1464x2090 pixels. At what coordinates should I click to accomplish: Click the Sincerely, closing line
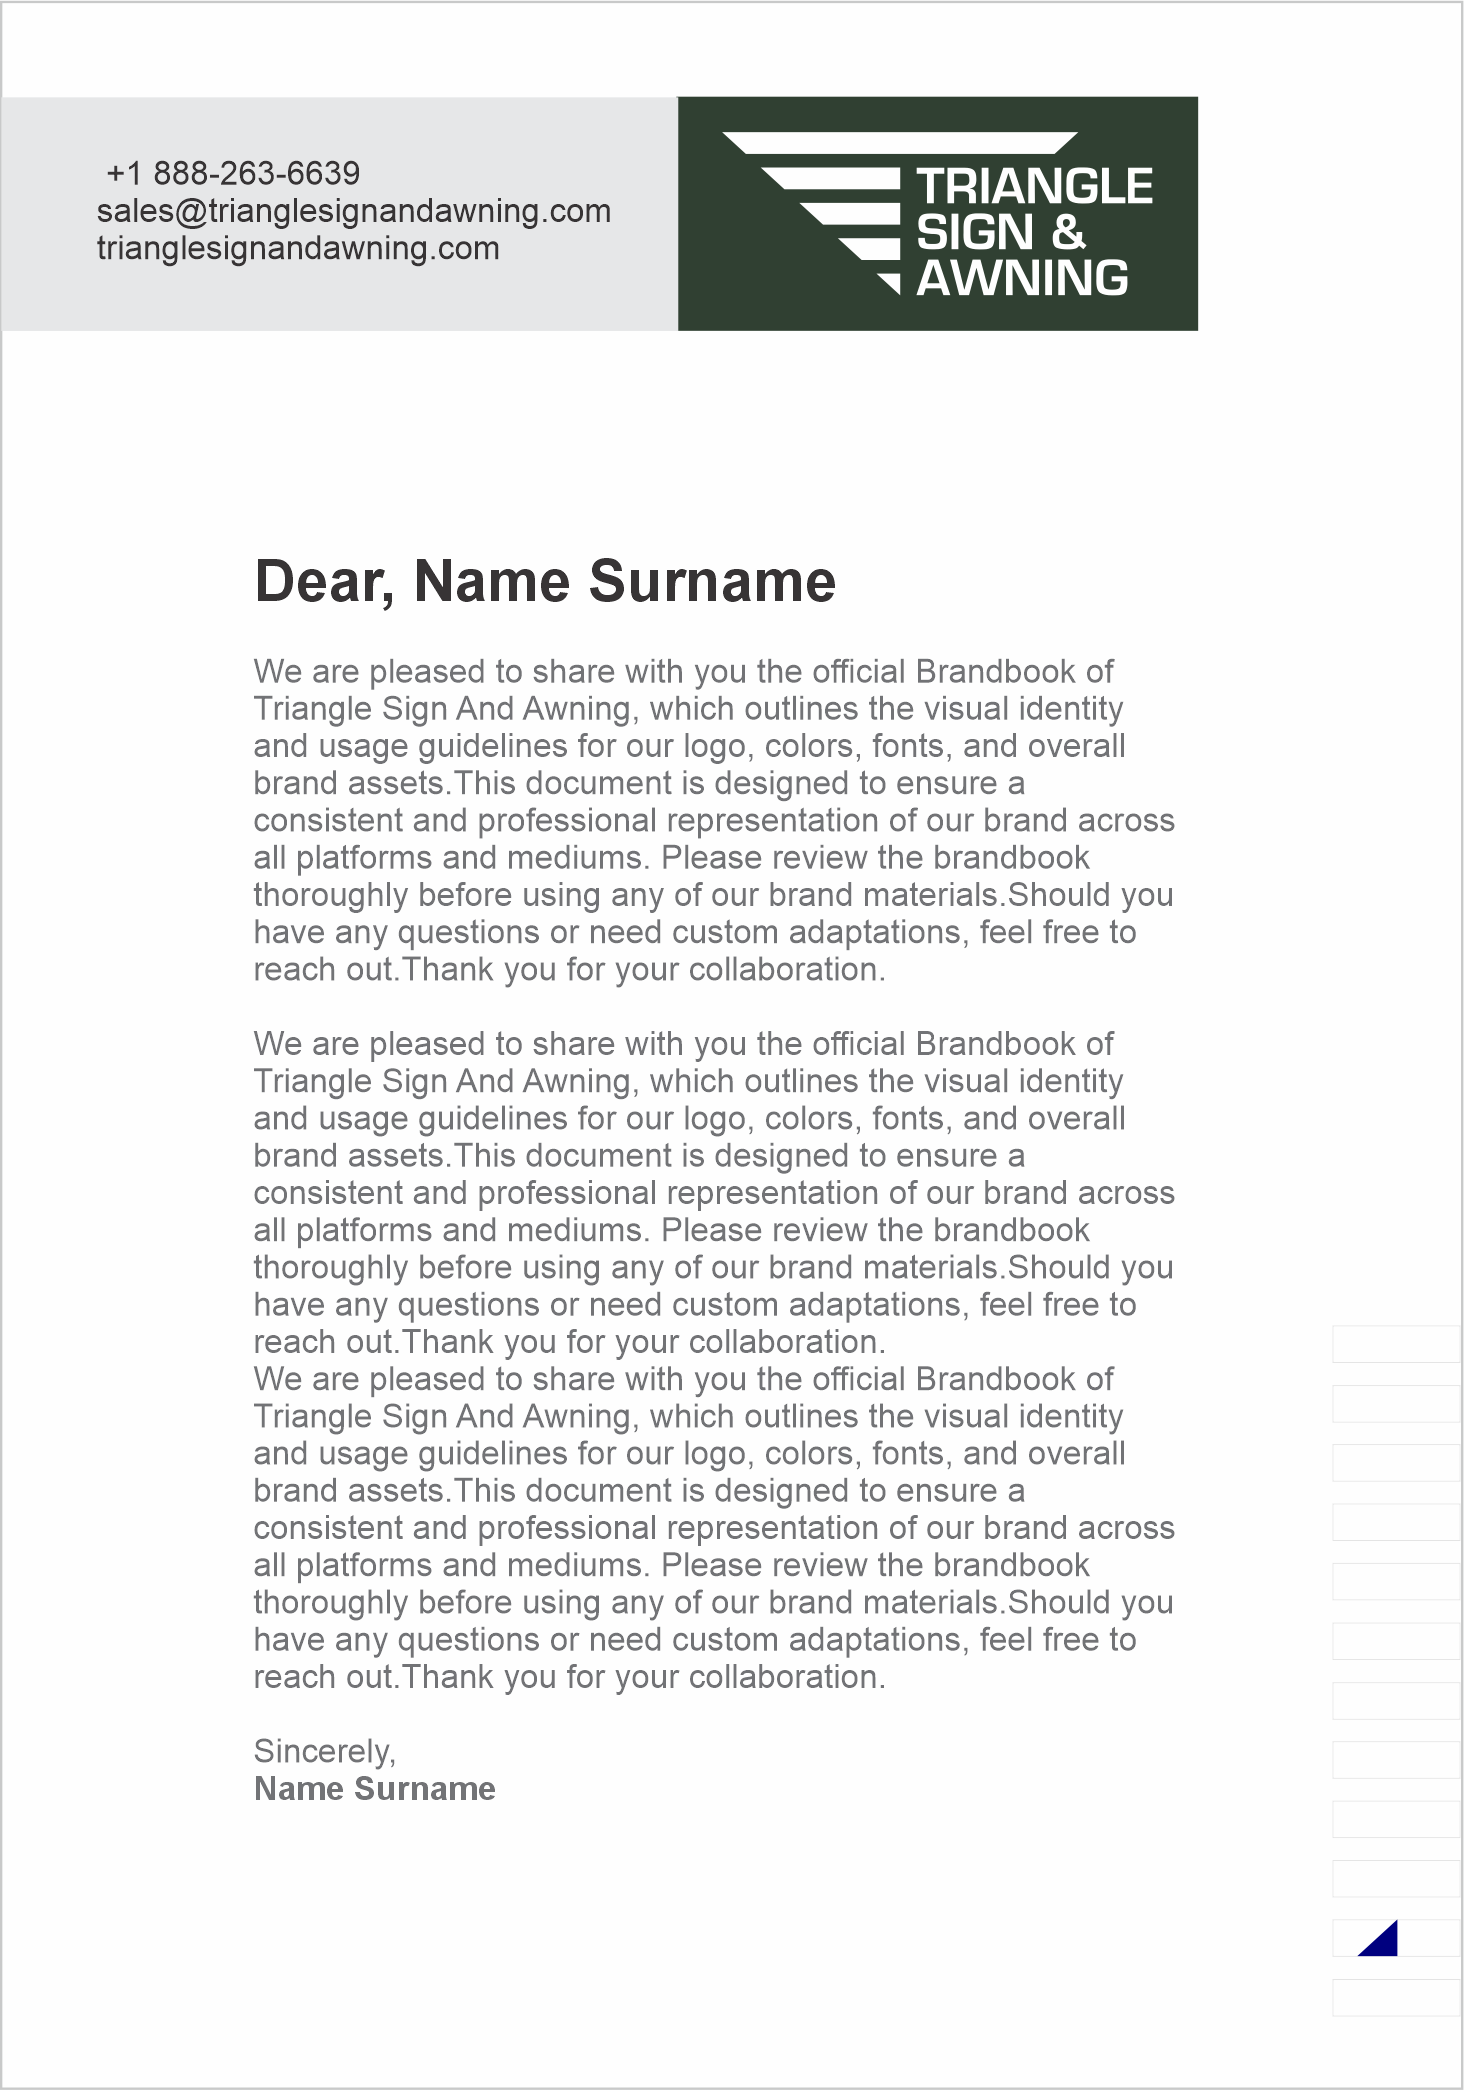[325, 1751]
